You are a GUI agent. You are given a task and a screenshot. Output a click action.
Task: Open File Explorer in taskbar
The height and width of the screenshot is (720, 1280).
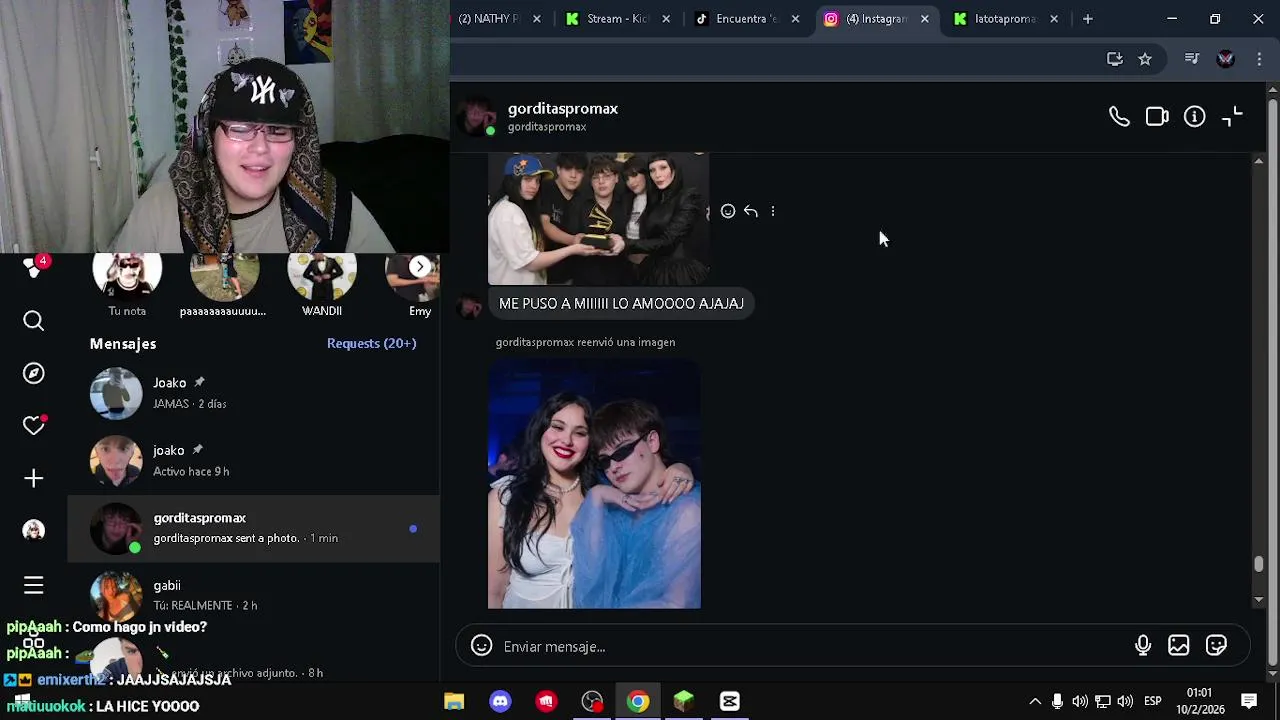click(x=454, y=701)
